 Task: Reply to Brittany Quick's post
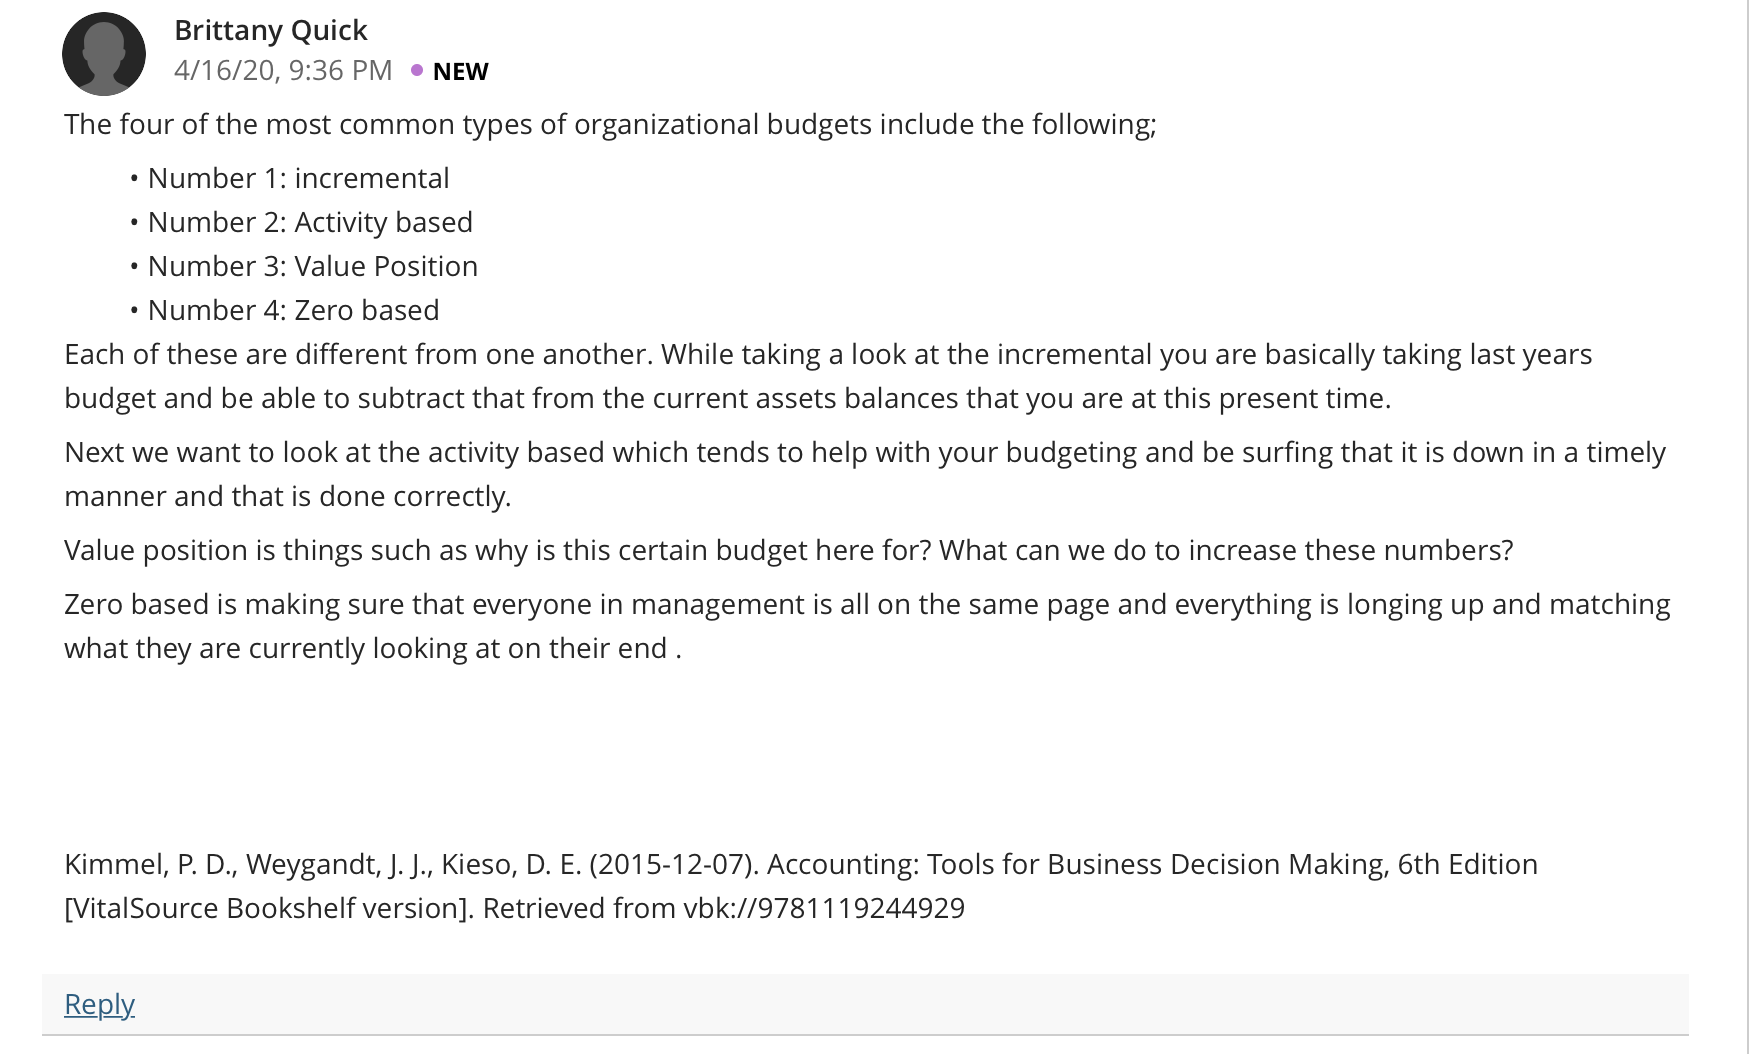(x=99, y=1004)
